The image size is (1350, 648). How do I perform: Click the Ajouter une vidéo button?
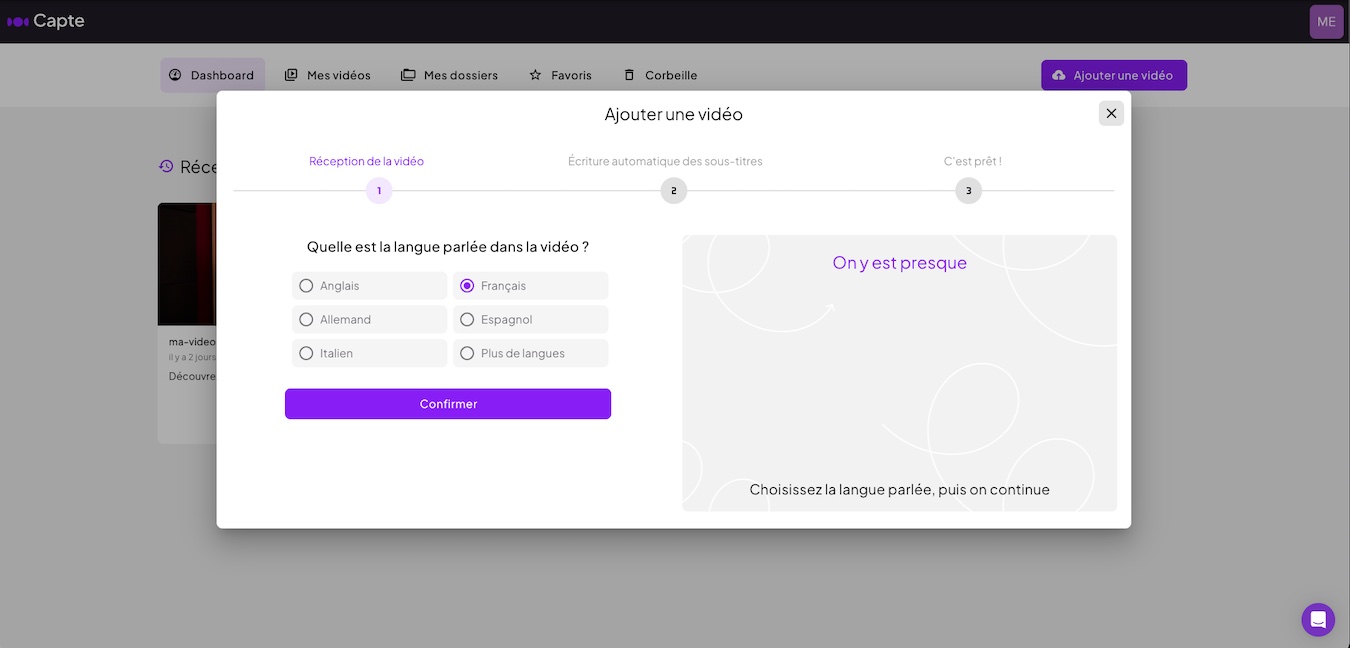[1113, 75]
